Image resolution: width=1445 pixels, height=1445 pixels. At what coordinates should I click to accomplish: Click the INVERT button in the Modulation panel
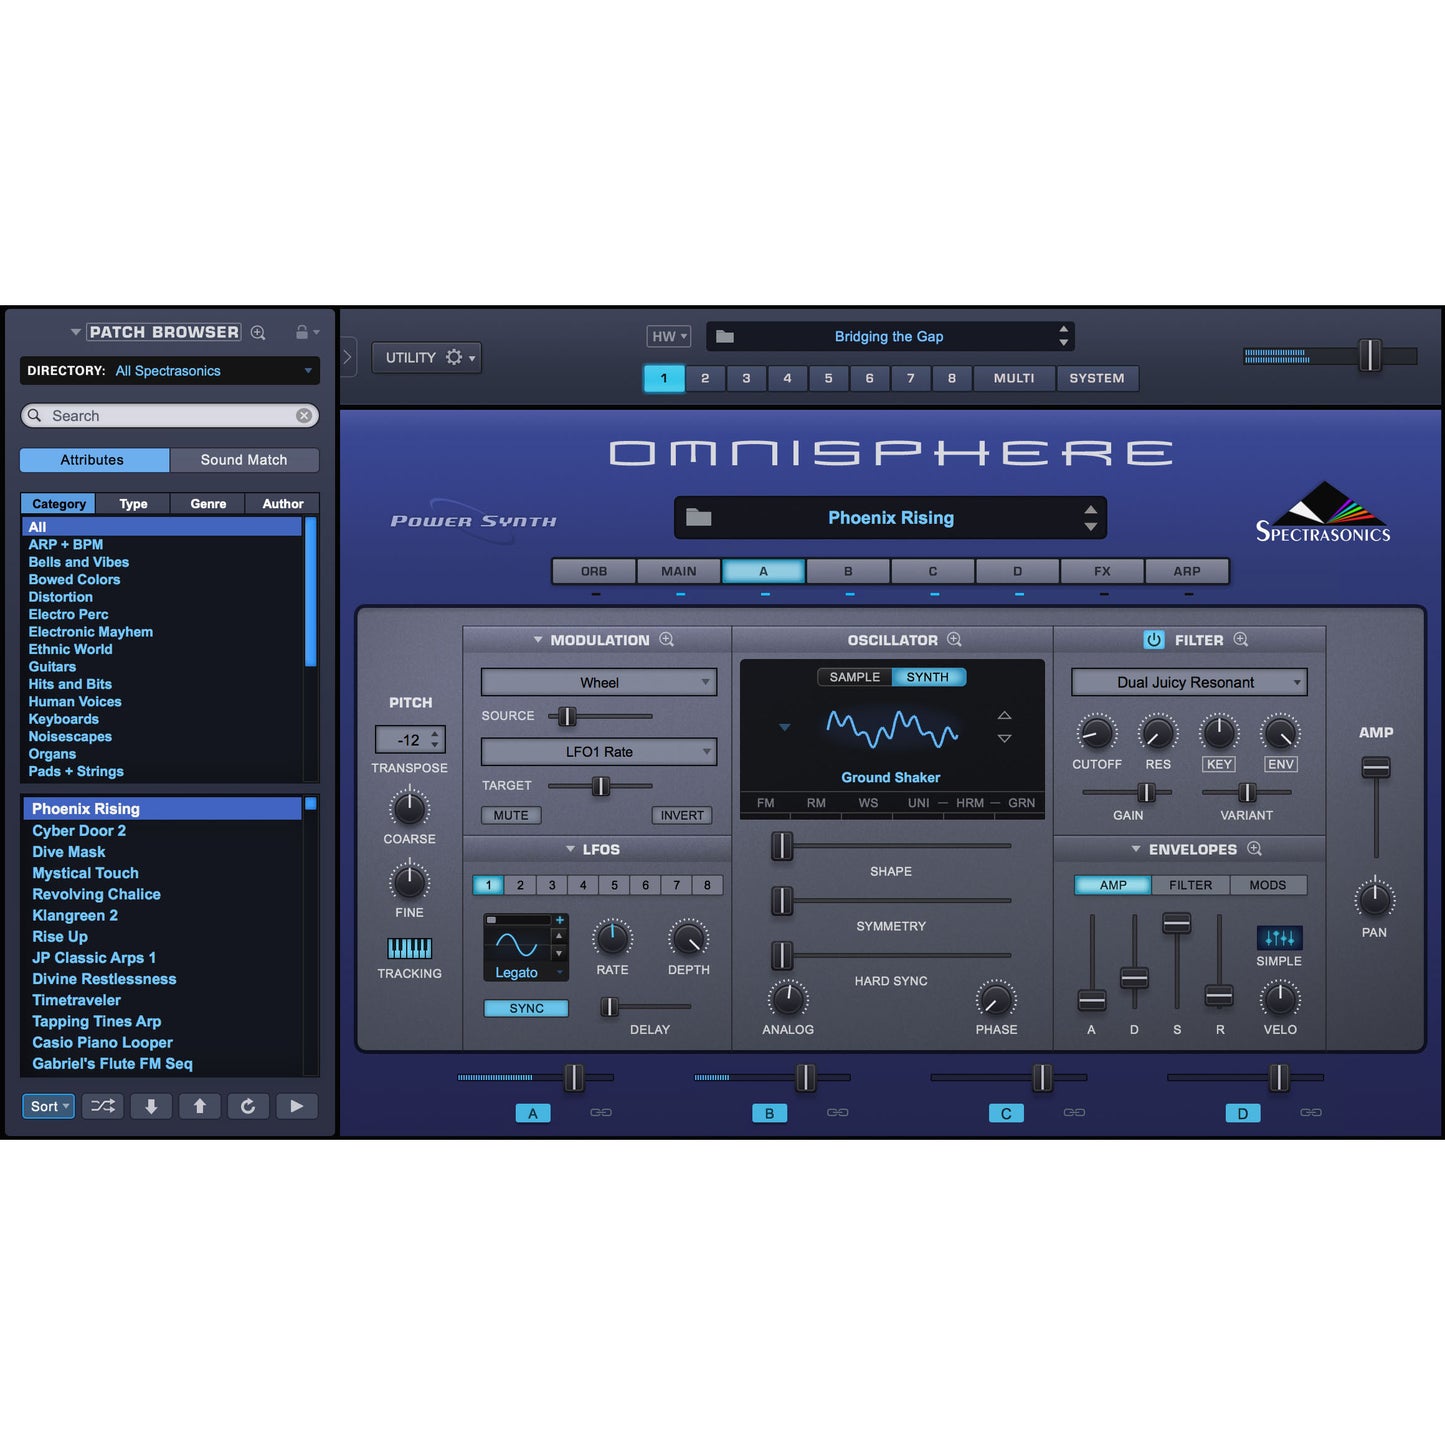(681, 815)
